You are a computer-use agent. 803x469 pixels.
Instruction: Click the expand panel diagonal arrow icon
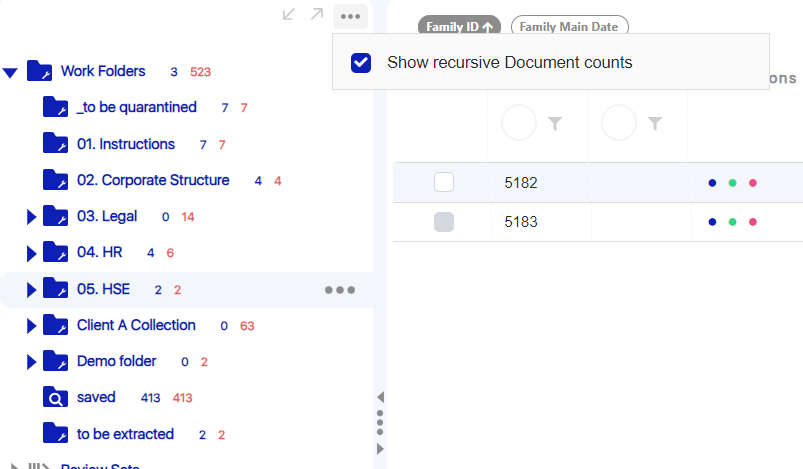(x=317, y=15)
